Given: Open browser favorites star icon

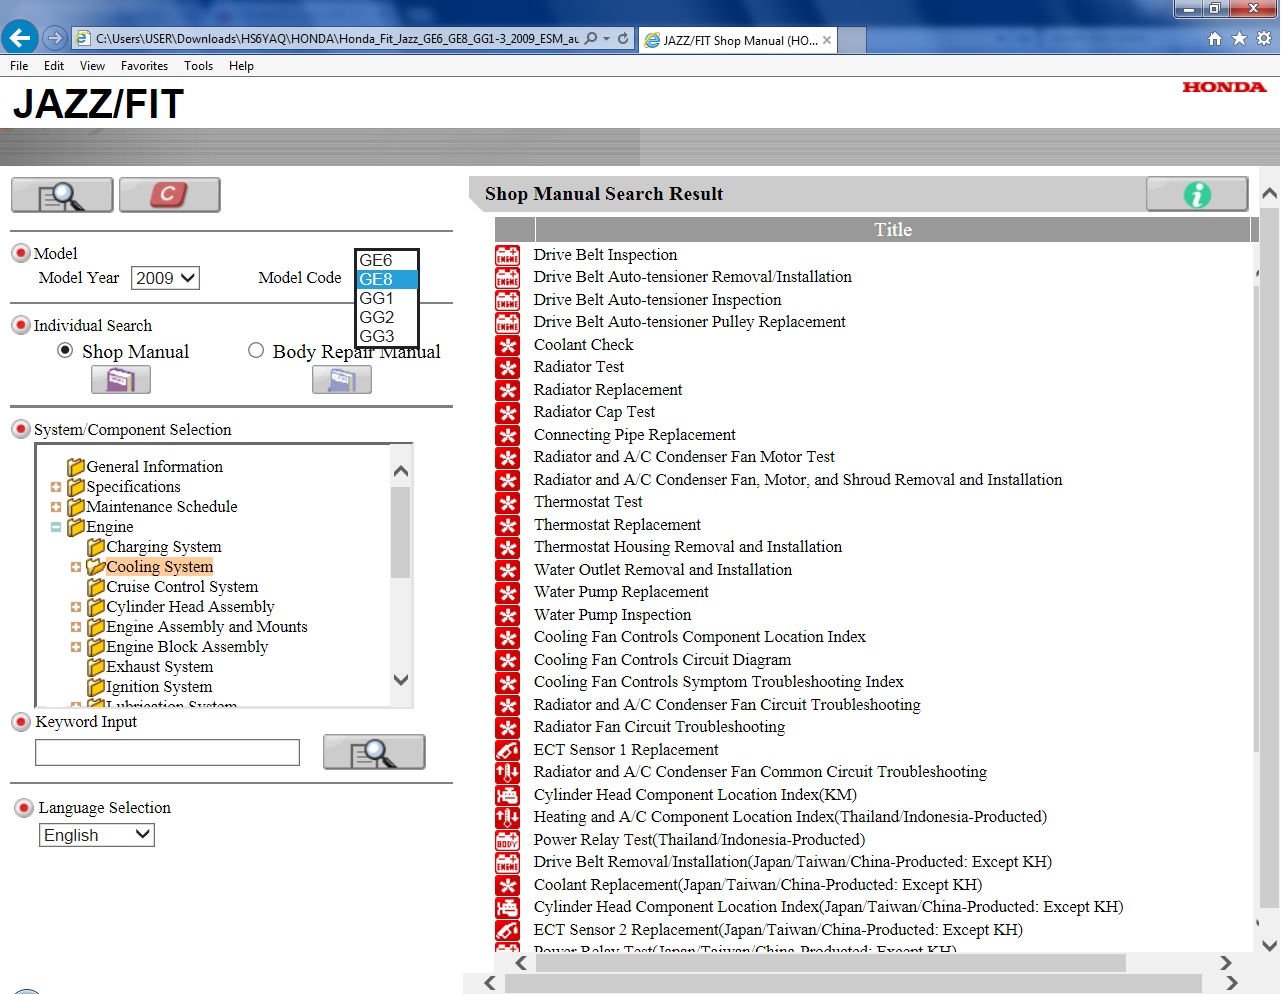Looking at the screenshot, I should click(1239, 39).
